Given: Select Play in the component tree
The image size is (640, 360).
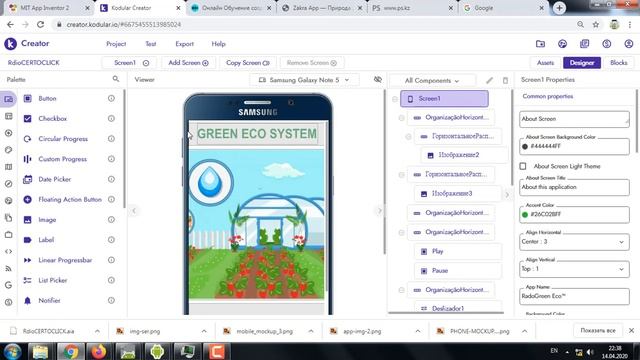Looking at the screenshot, I should (x=458, y=251).
